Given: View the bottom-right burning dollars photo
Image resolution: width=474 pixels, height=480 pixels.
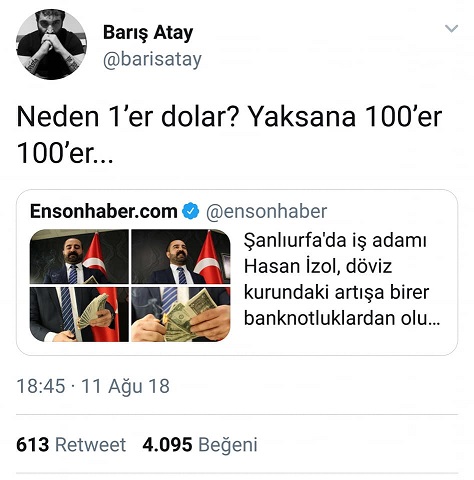Looking at the screenshot, I should tap(181, 314).
